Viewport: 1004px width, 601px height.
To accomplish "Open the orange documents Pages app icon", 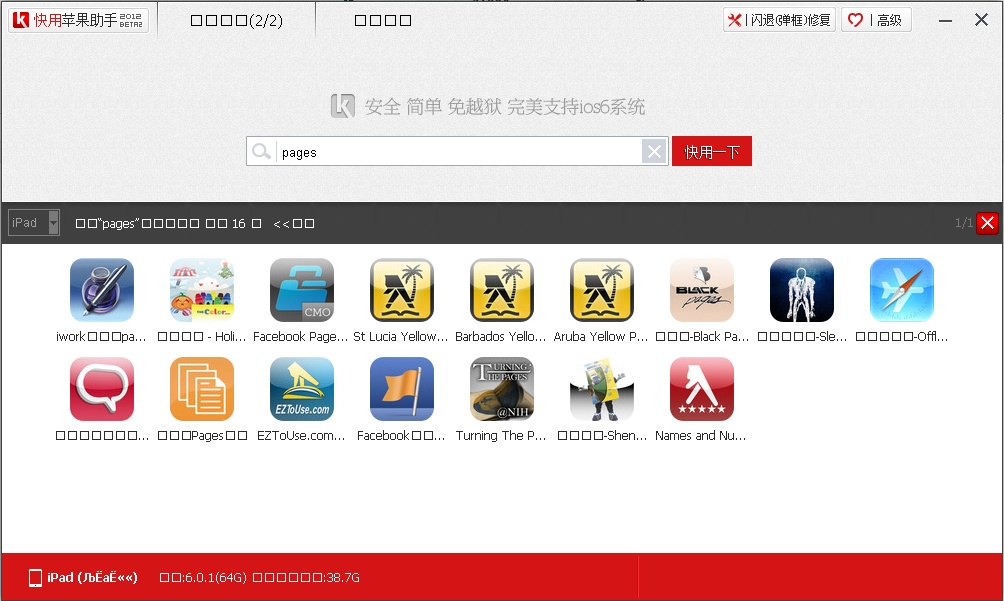I will click(x=202, y=389).
